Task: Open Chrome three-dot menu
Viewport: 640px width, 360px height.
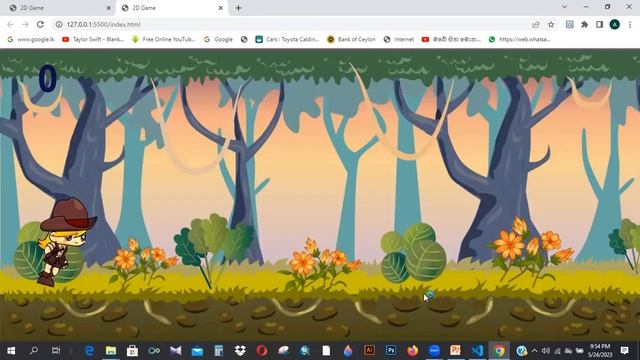Action: (x=630, y=24)
